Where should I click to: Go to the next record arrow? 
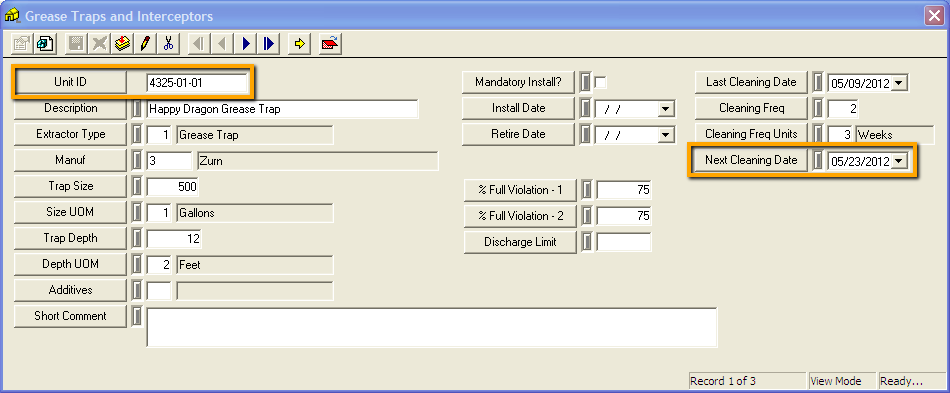pos(245,44)
